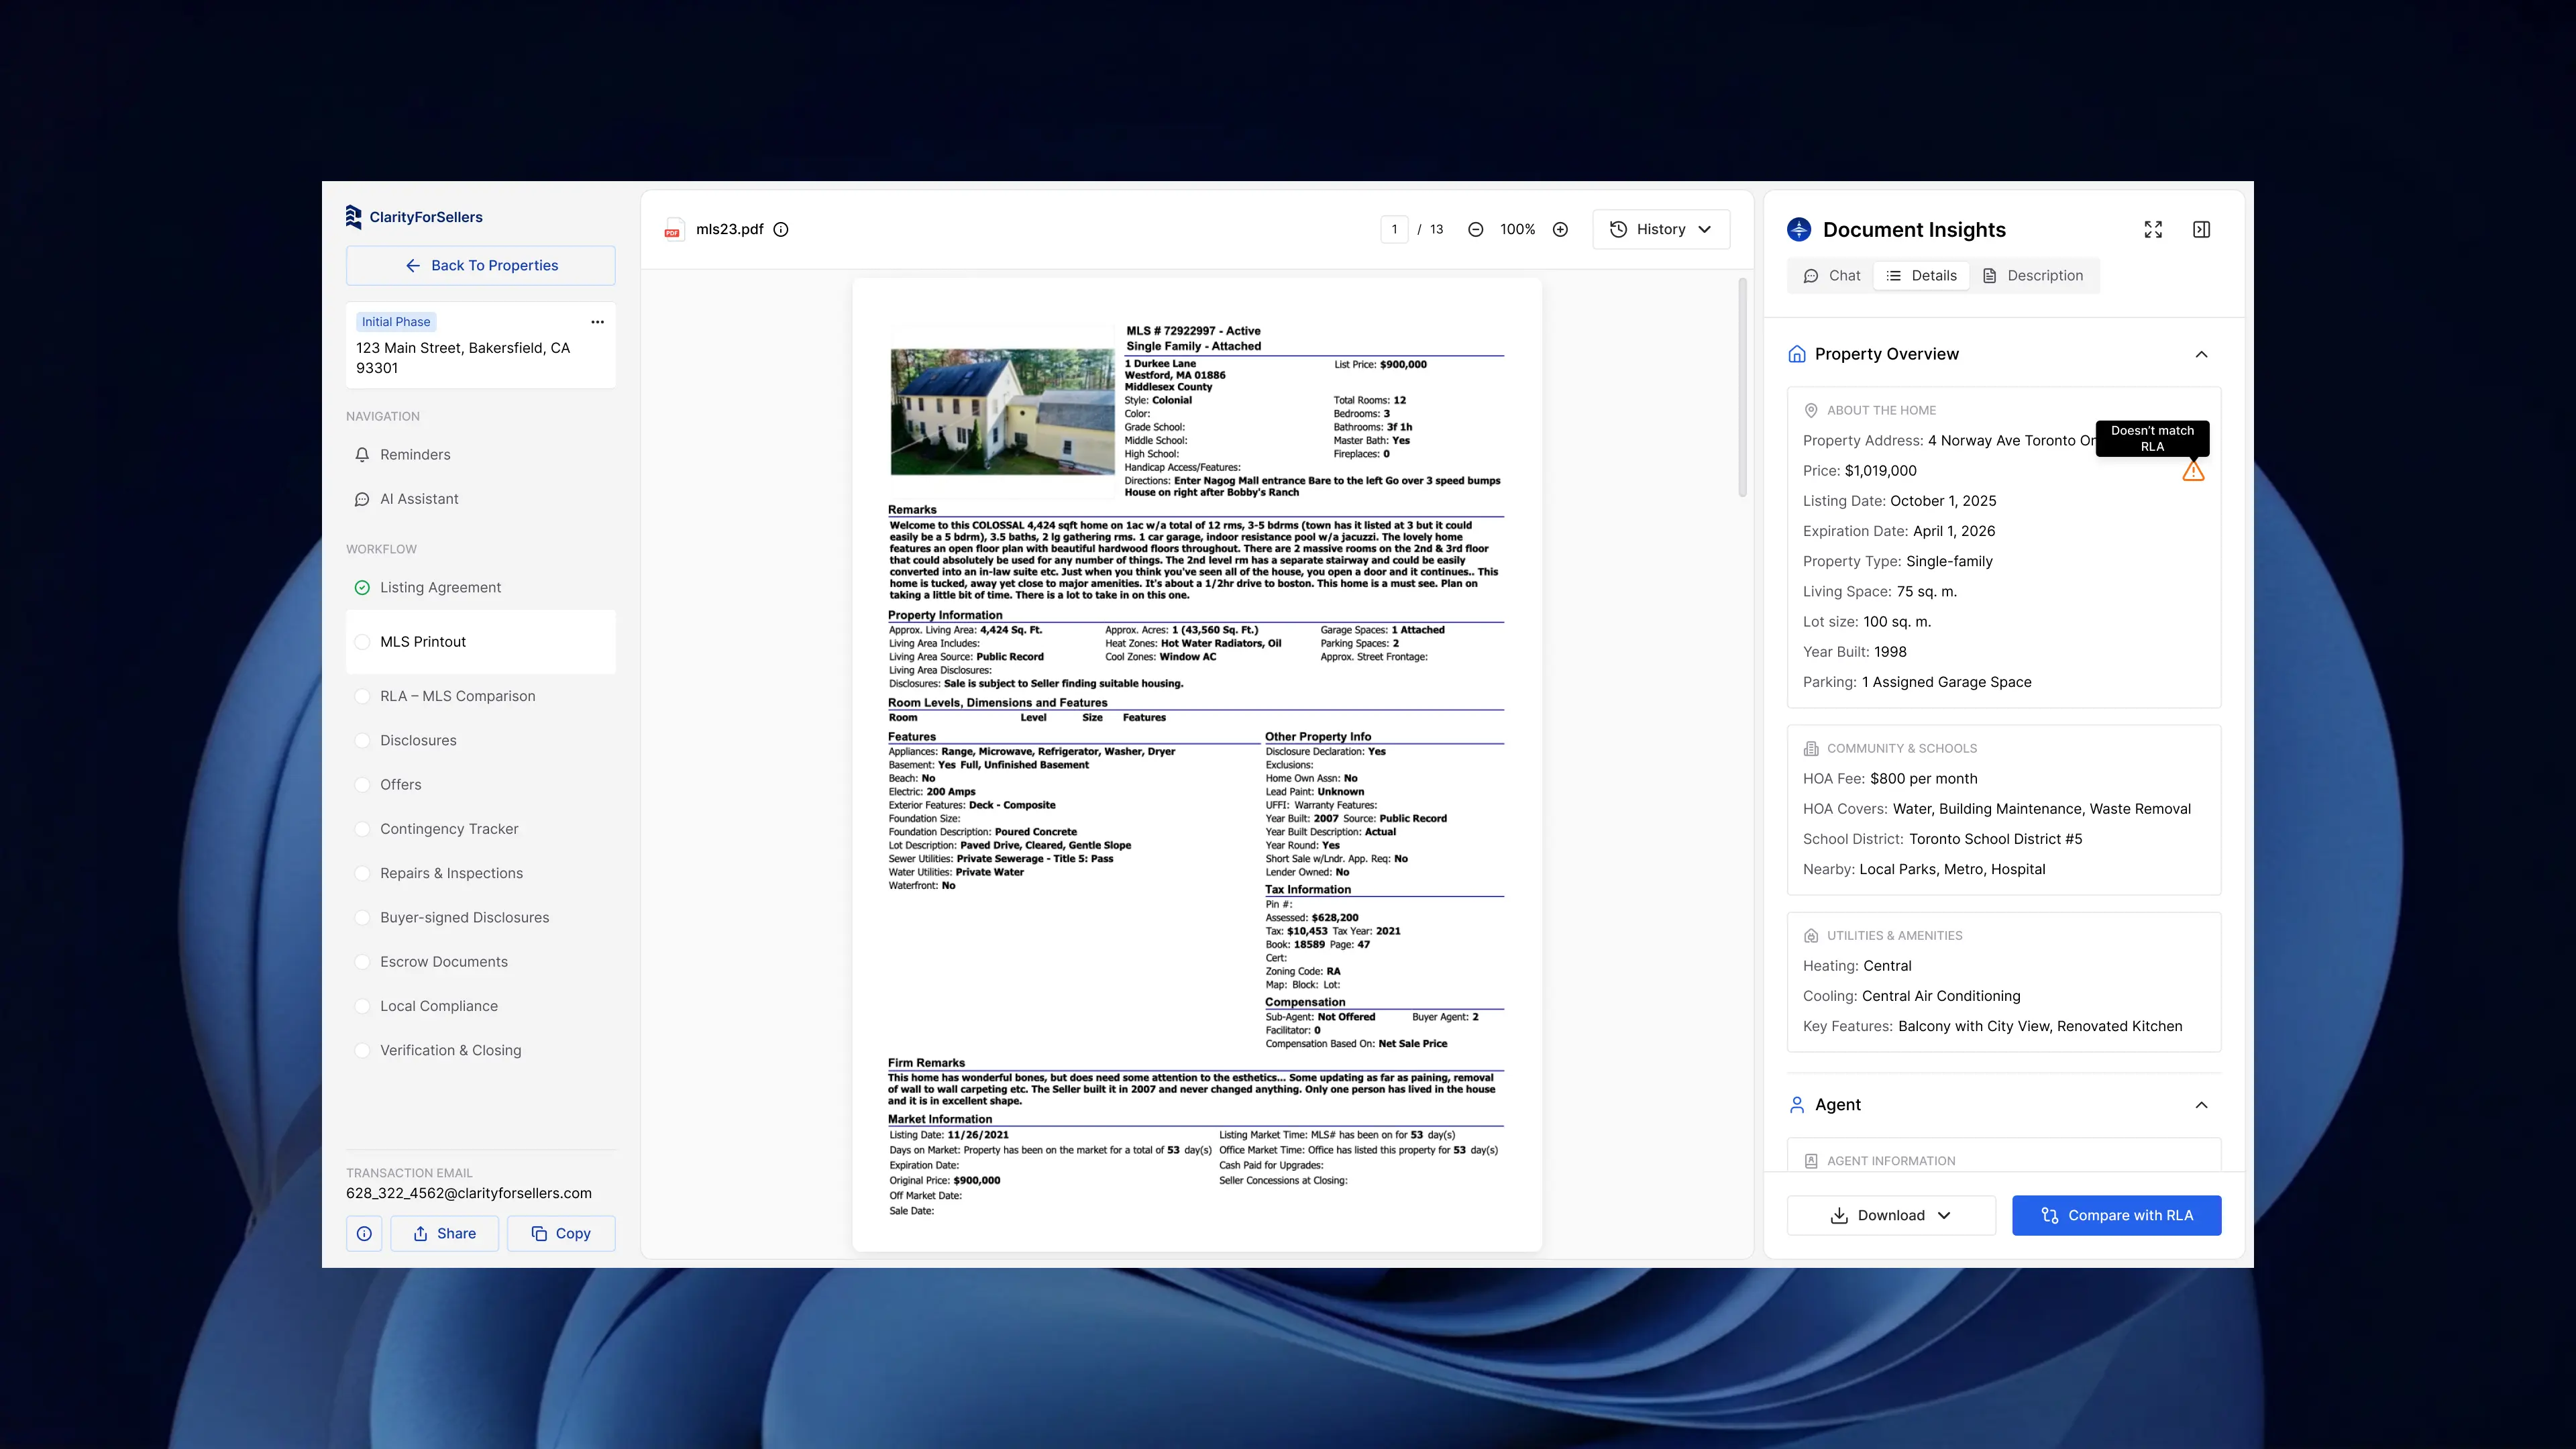
Task: Collapse the Property Overview section
Action: click(x=2201, y=354)
